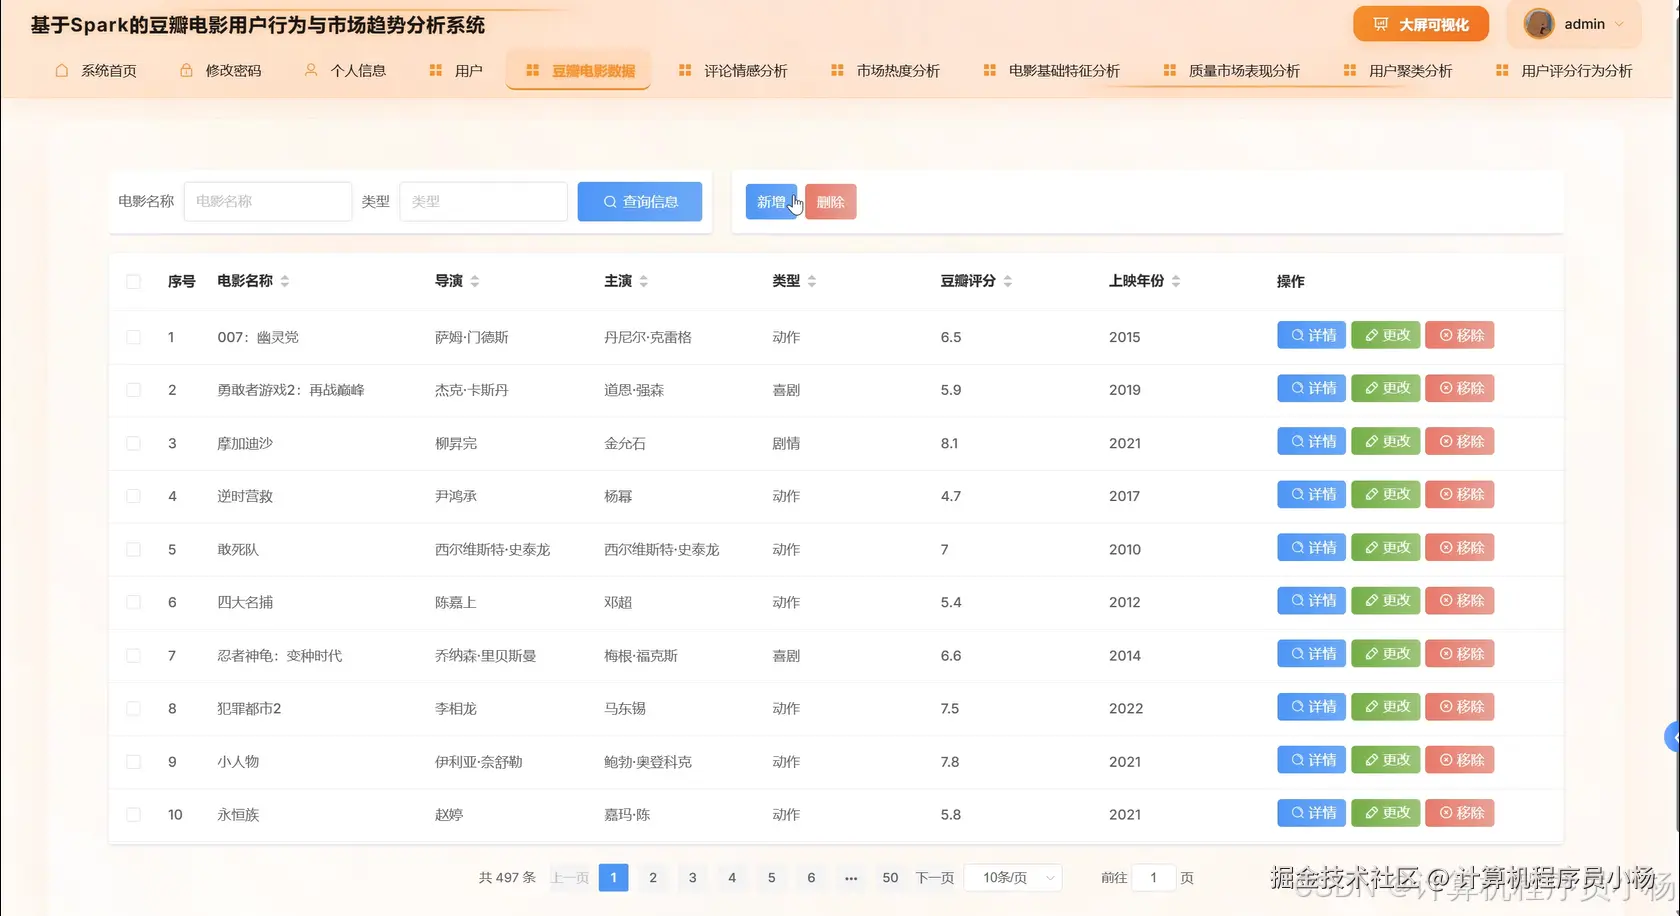View 详情 for 敢死队
The width and height of the screenshot is (1680, 916).
(1312, 547)
